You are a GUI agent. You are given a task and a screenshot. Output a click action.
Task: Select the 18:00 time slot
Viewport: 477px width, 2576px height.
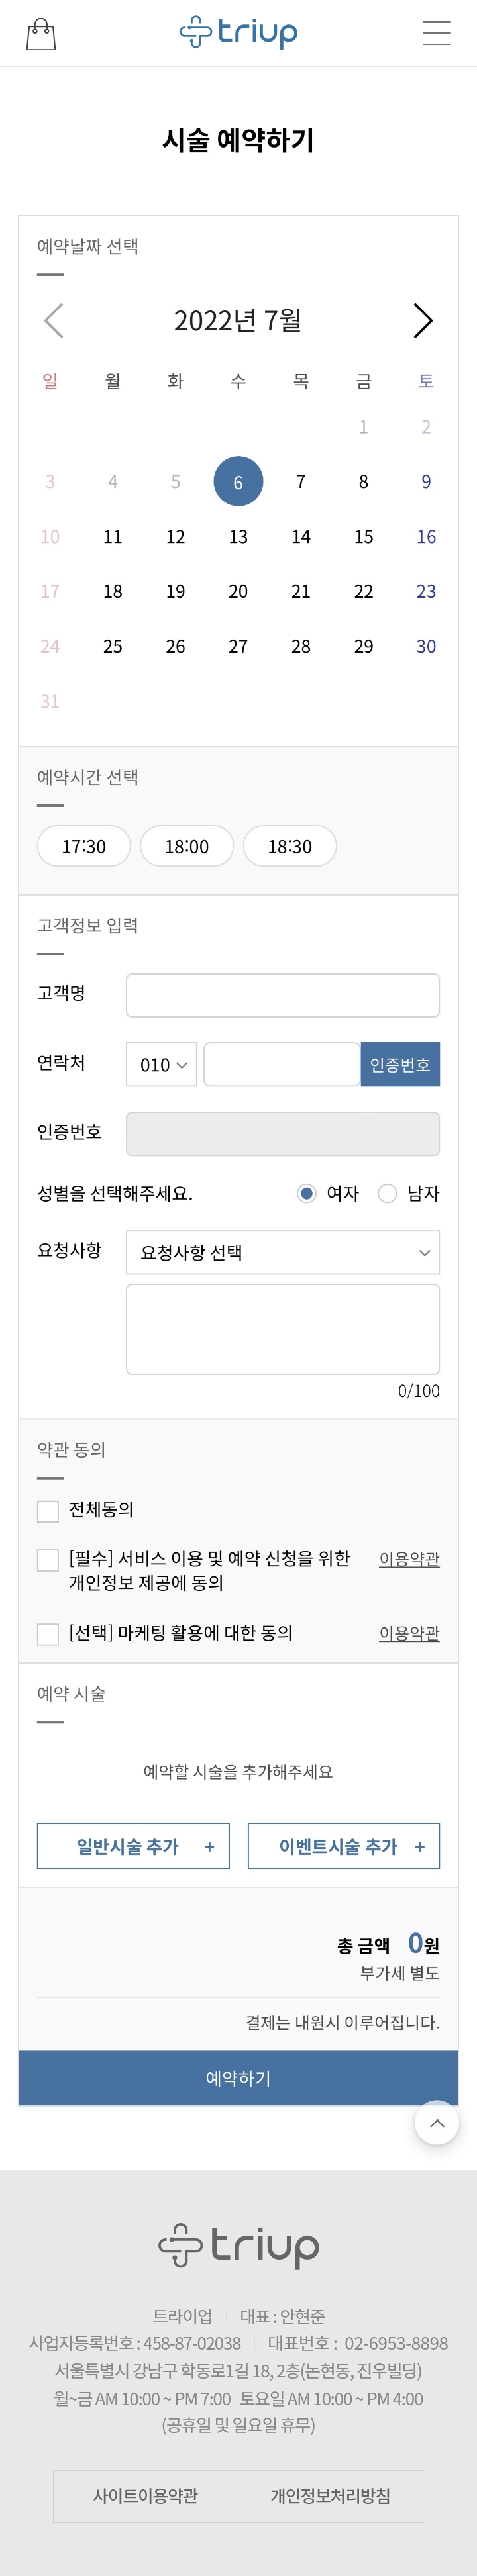tap(187, 846)
